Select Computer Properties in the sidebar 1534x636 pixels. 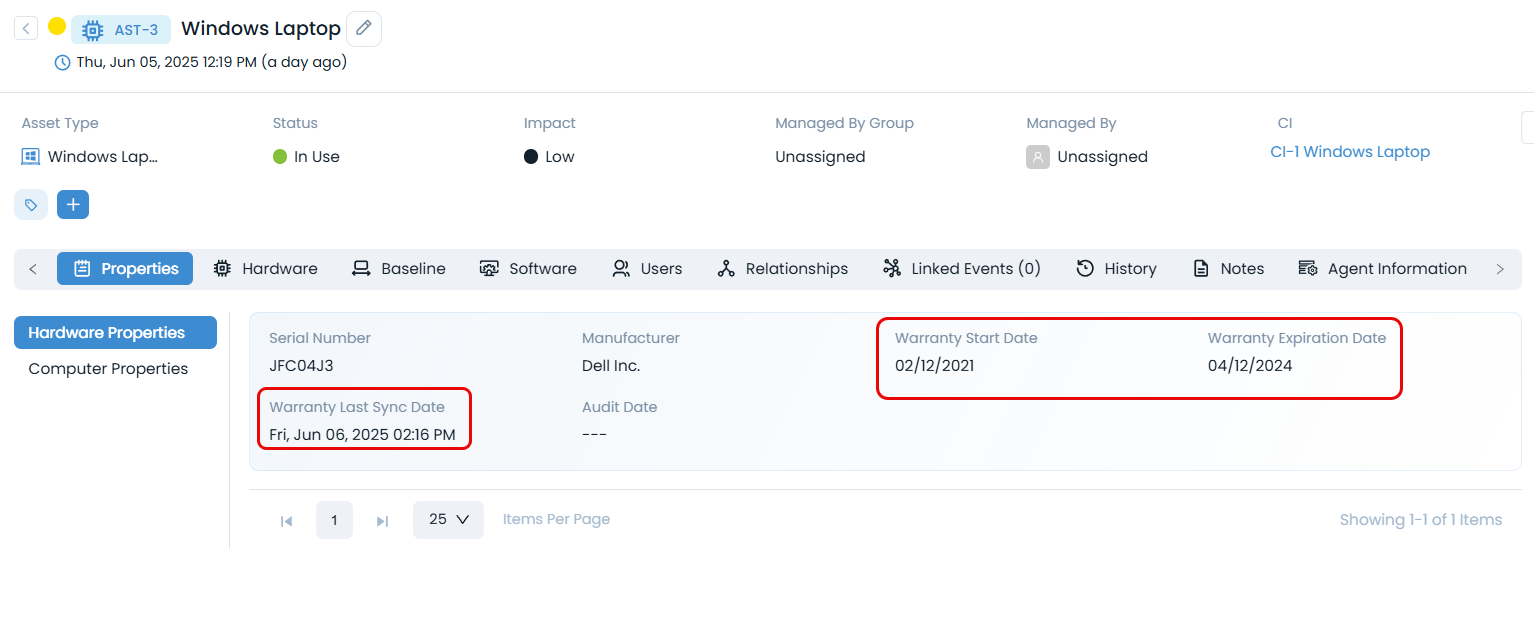point(108,369)
